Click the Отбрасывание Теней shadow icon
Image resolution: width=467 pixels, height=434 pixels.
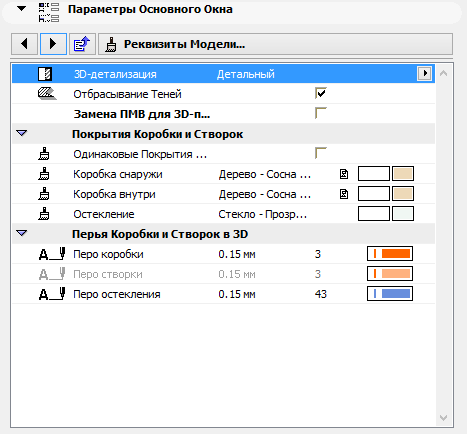point(47,94)
